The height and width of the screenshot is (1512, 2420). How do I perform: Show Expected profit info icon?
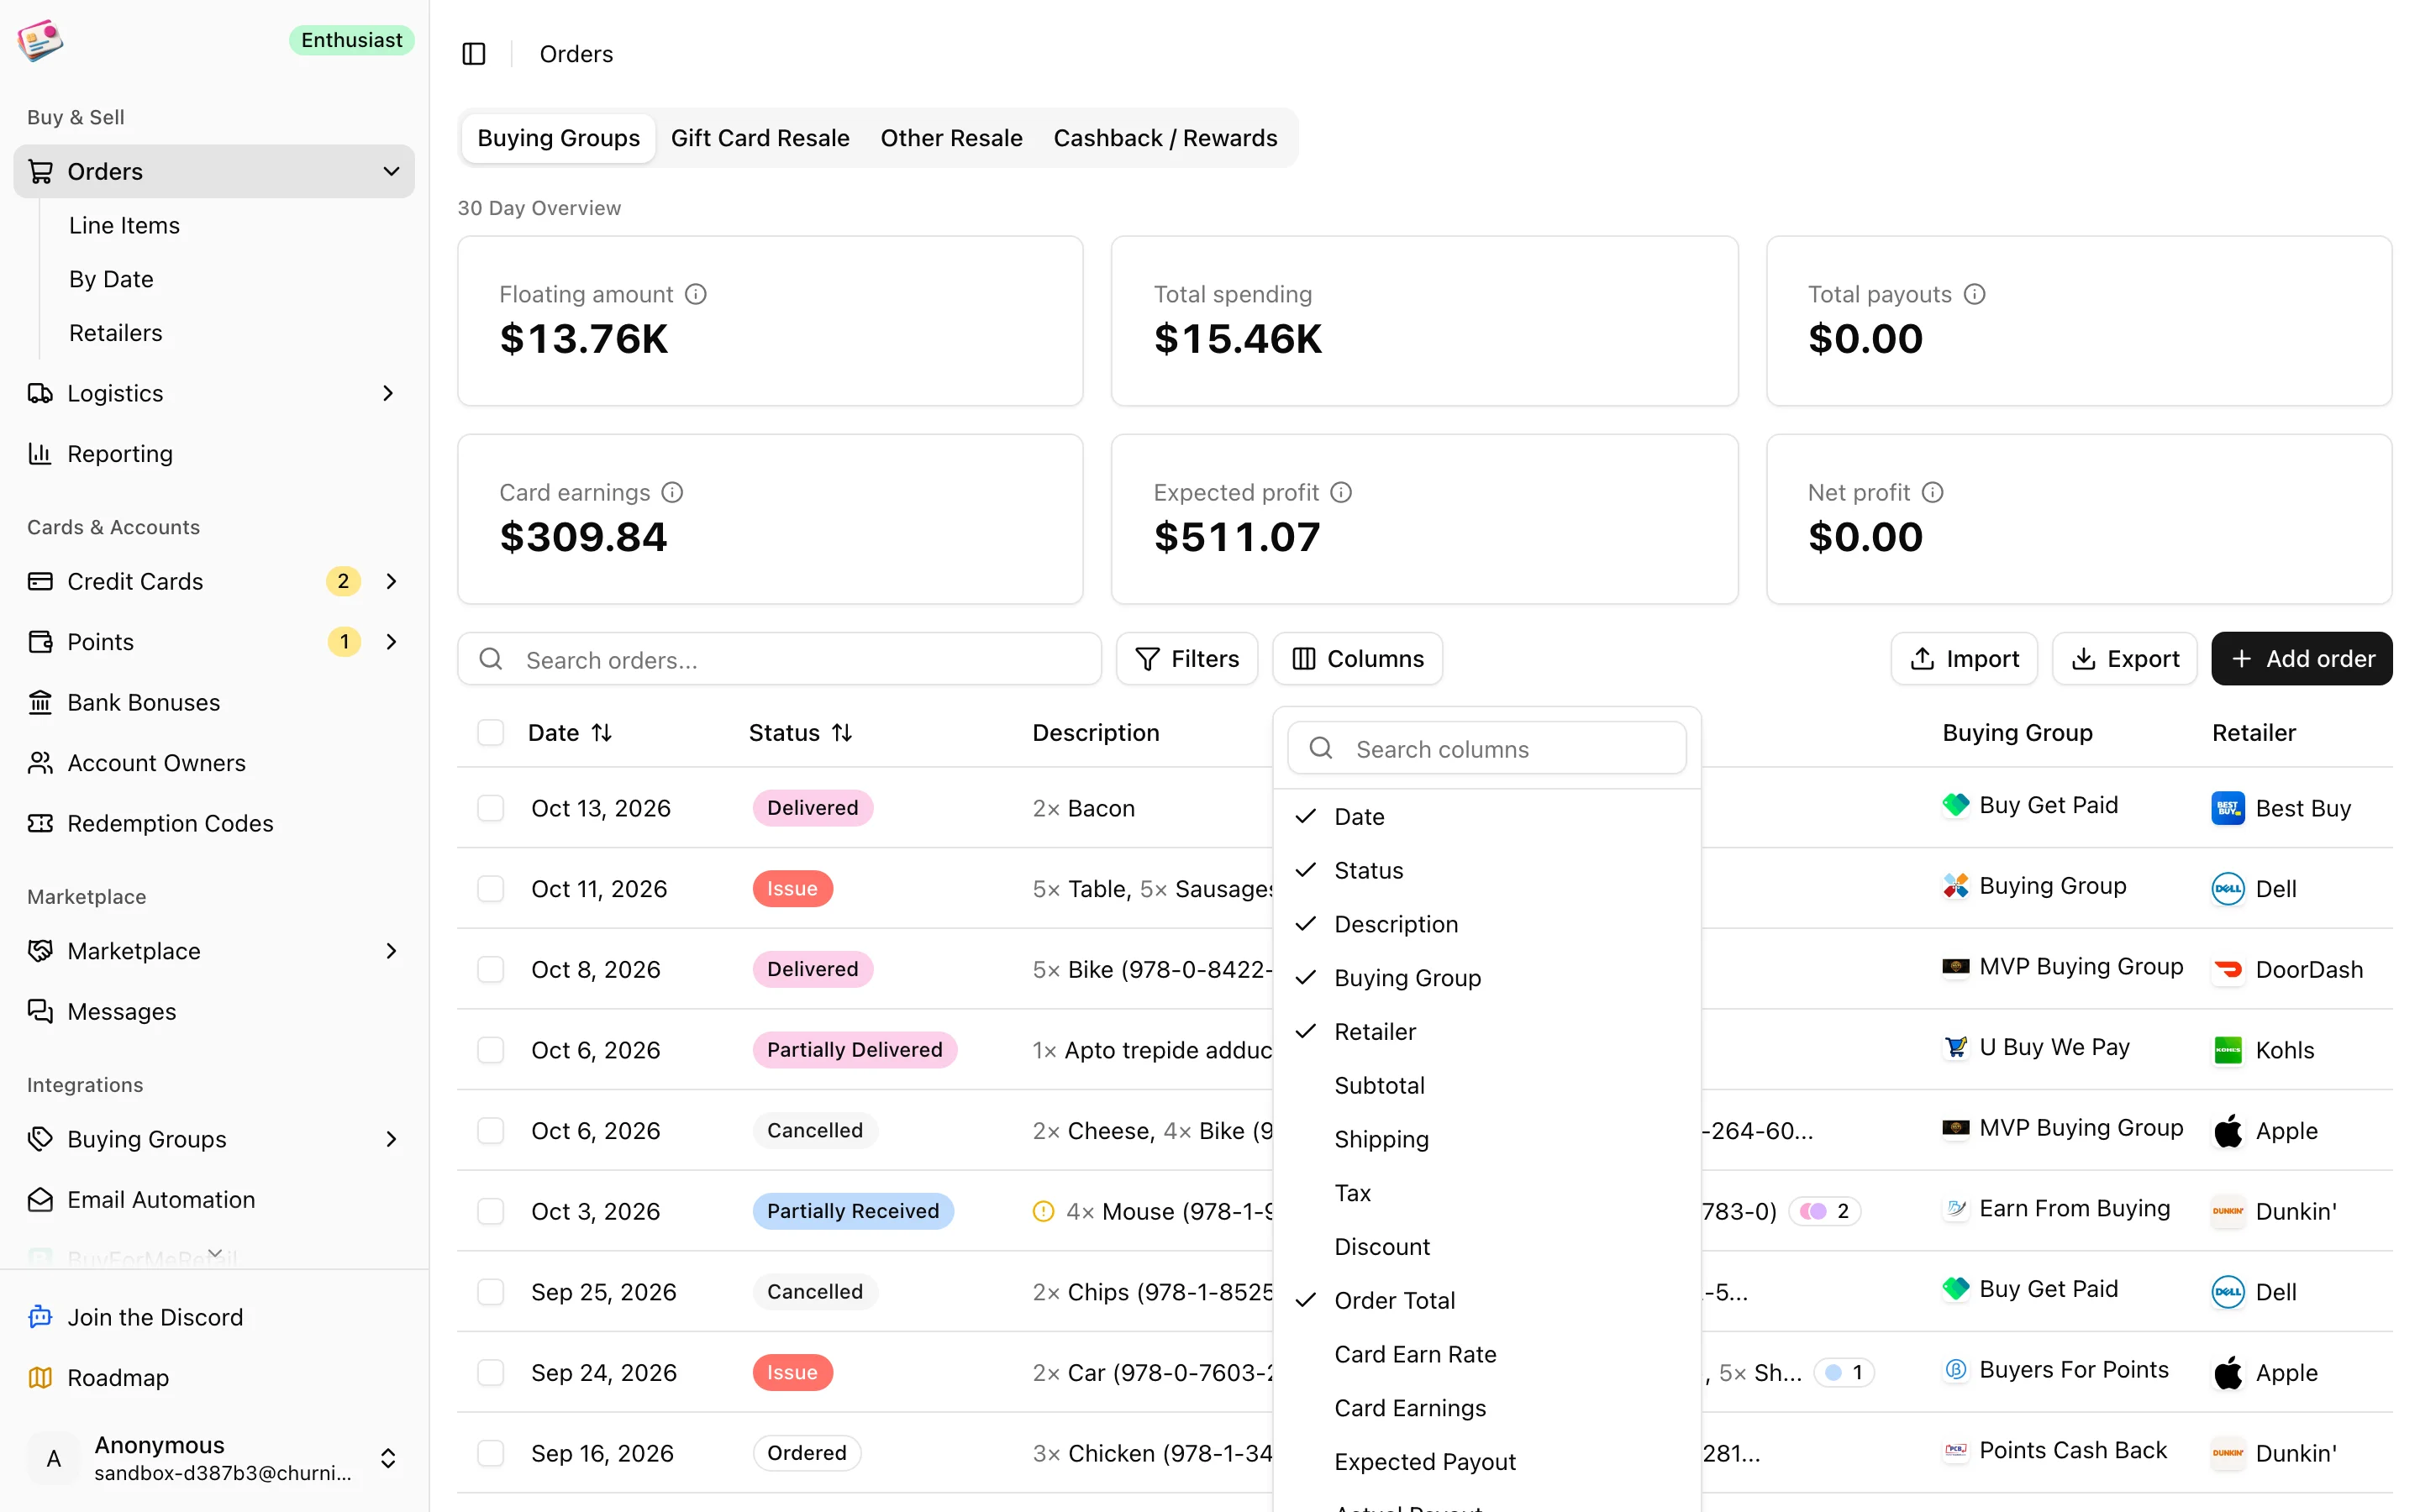[x=1341, y=492]
